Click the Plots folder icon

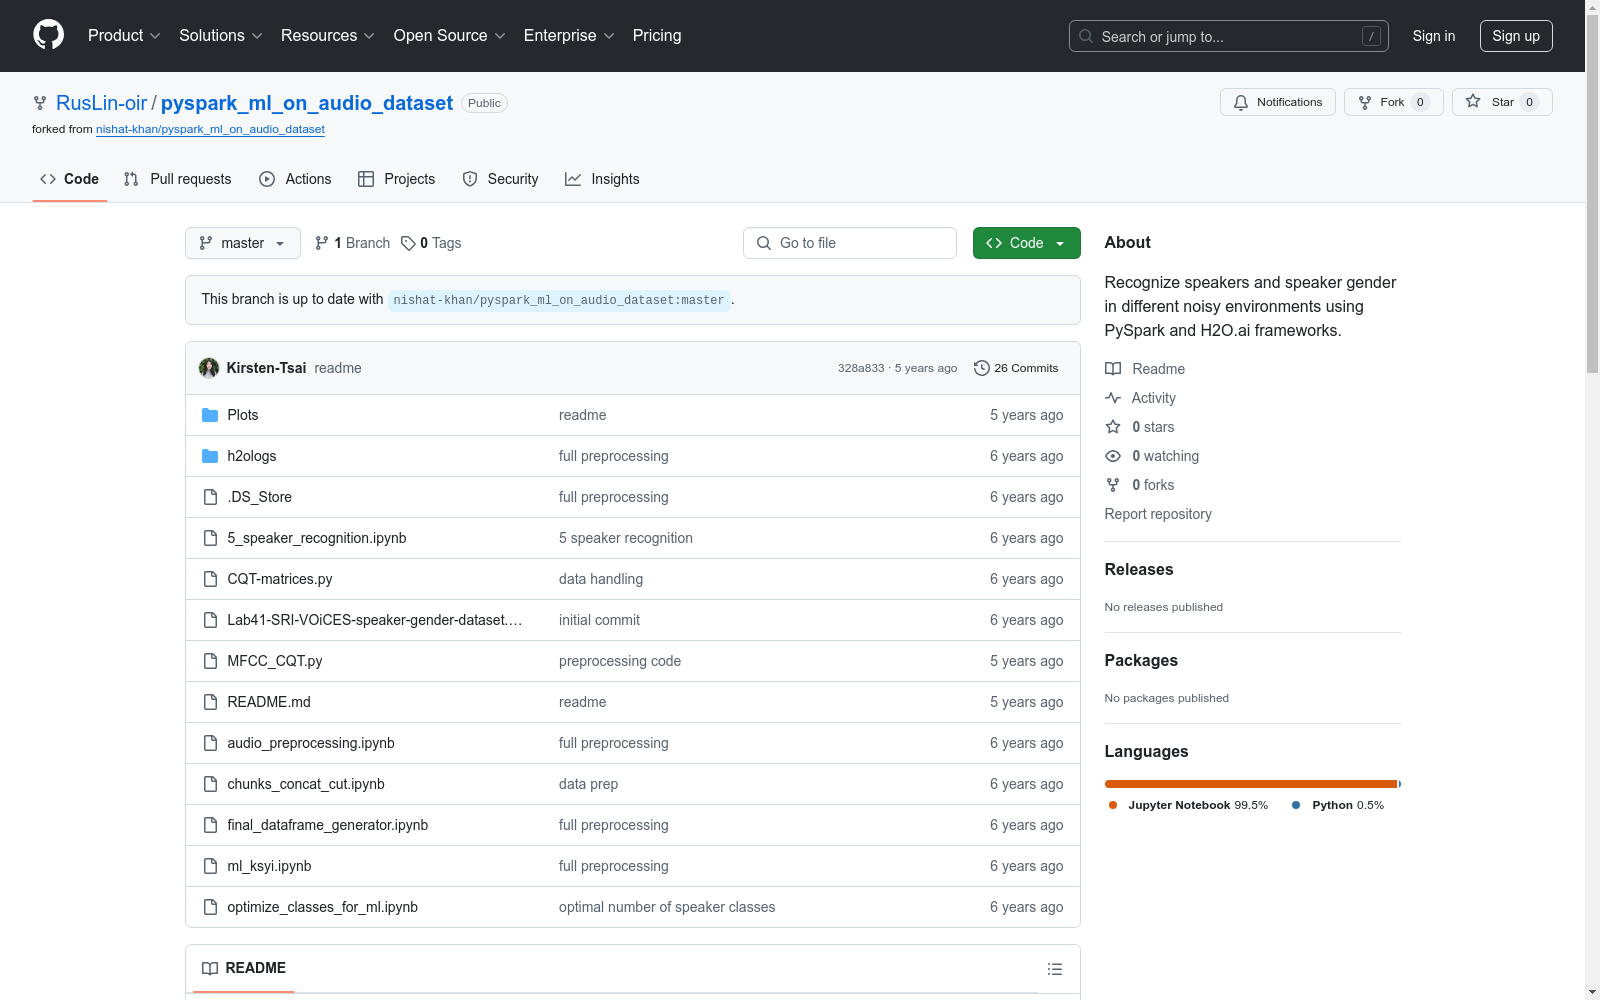(x=210, y=415)
